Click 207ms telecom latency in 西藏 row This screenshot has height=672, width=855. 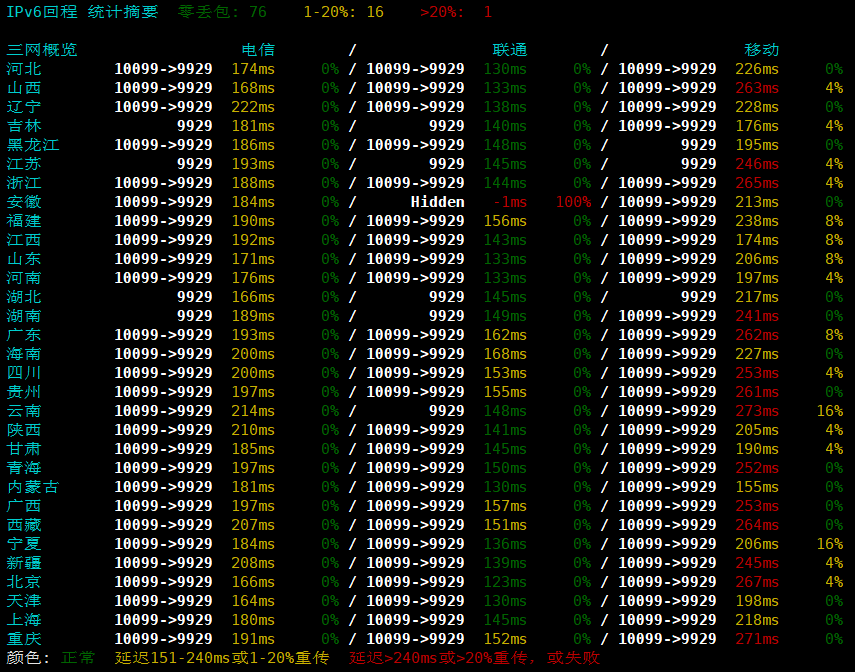click(253, 525)
